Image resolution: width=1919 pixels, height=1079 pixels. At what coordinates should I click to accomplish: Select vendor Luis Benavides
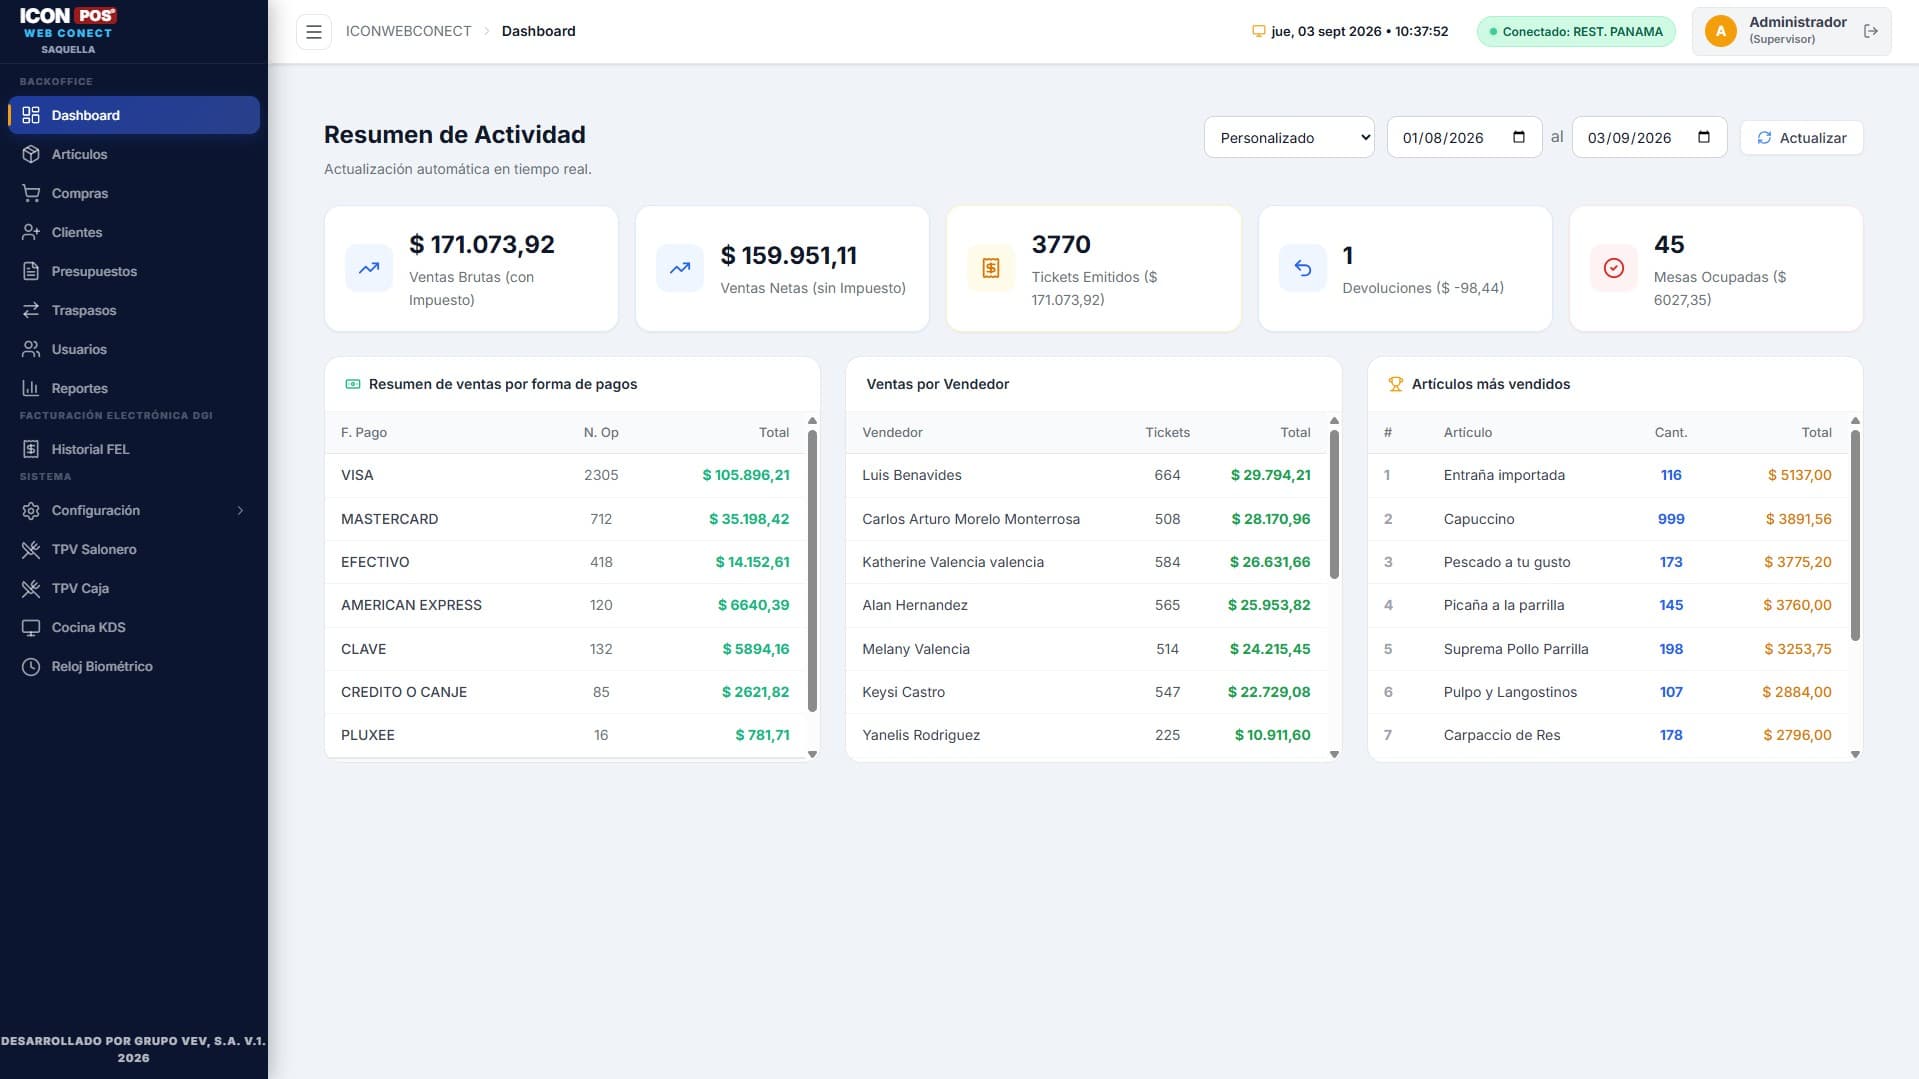click(911, 475)
